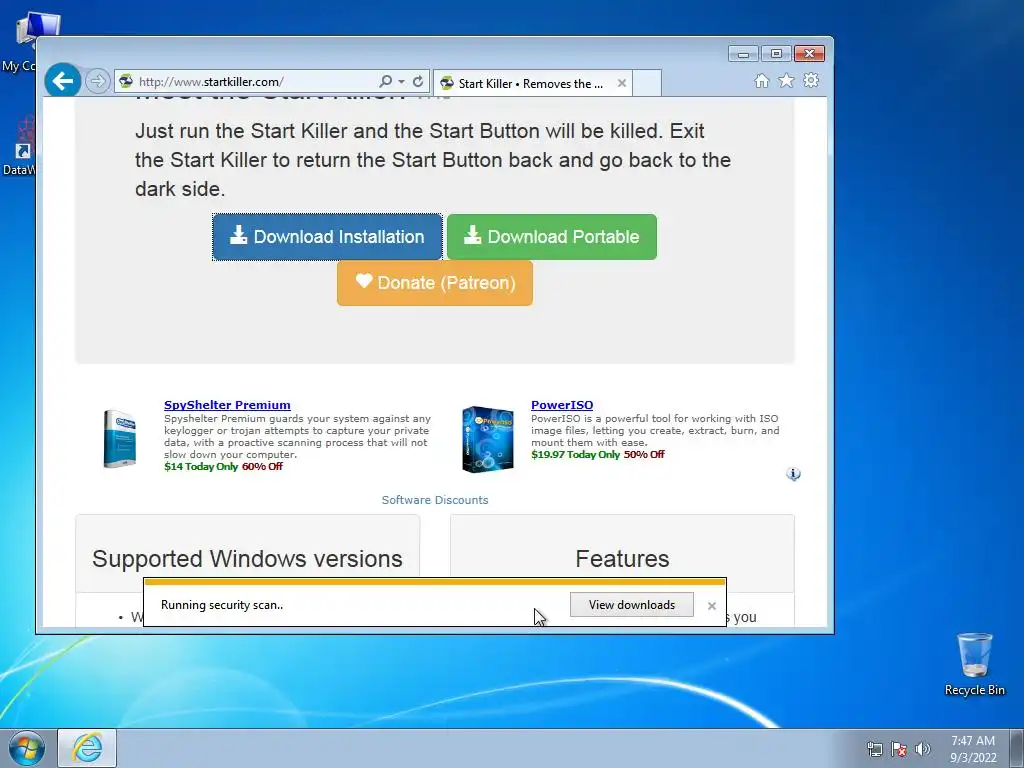Viewport: 1024px width, 768px height.
Task: Click View downloads button
Action: click(632, 605)
